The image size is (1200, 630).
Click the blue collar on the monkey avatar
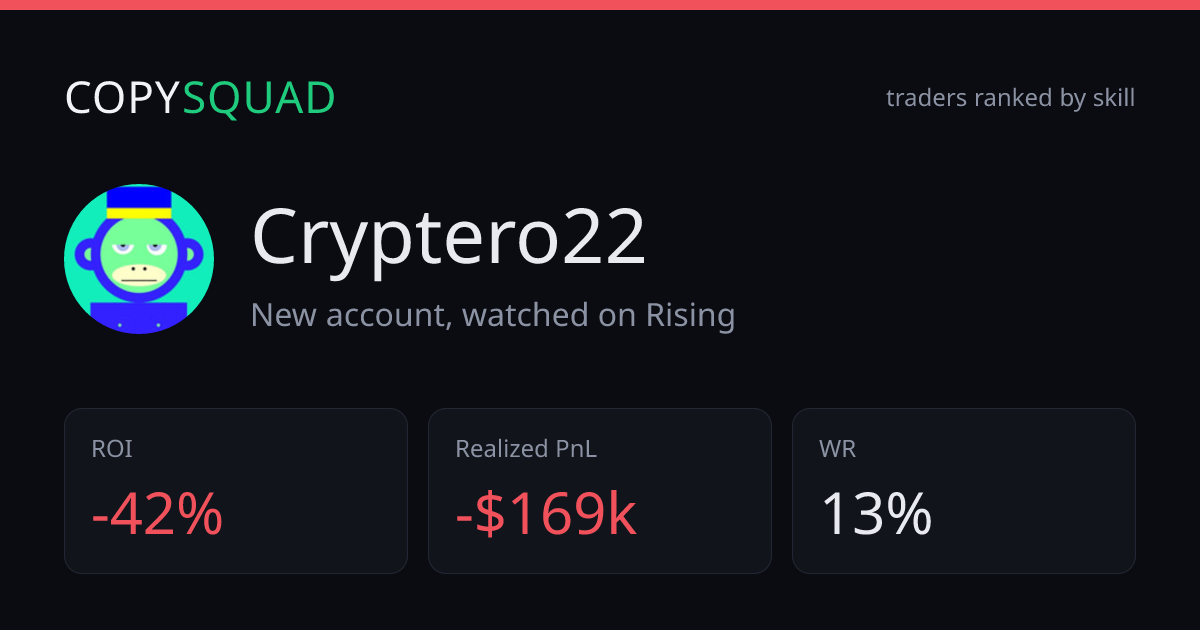[139, 316]
